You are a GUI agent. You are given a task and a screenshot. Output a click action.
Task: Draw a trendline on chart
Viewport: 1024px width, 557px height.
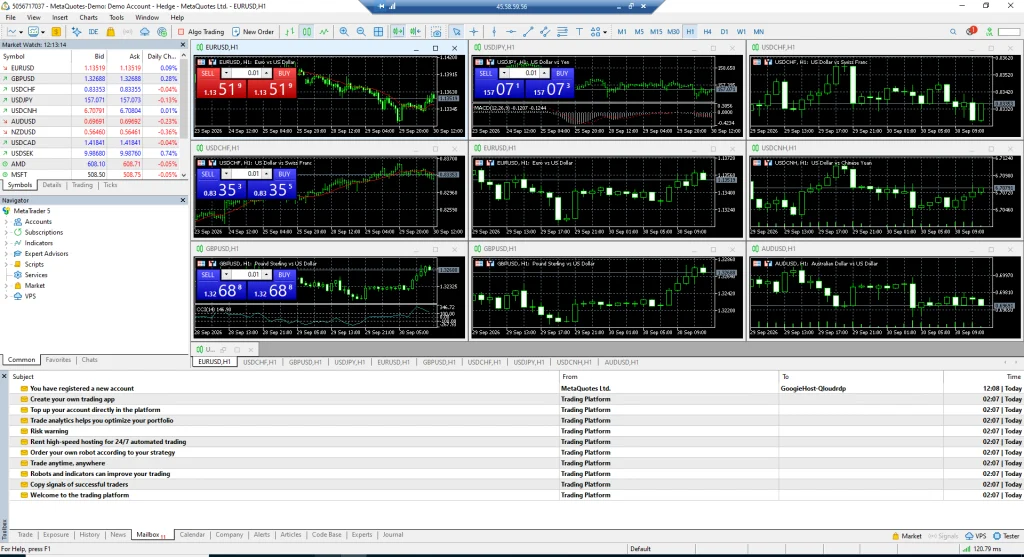click(528, 31)
